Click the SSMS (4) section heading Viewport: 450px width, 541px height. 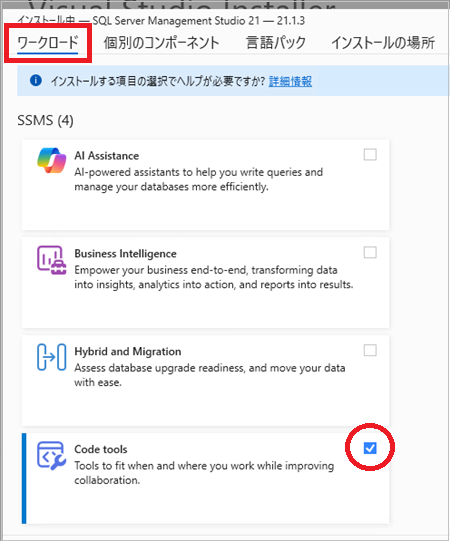click(45, 120)
